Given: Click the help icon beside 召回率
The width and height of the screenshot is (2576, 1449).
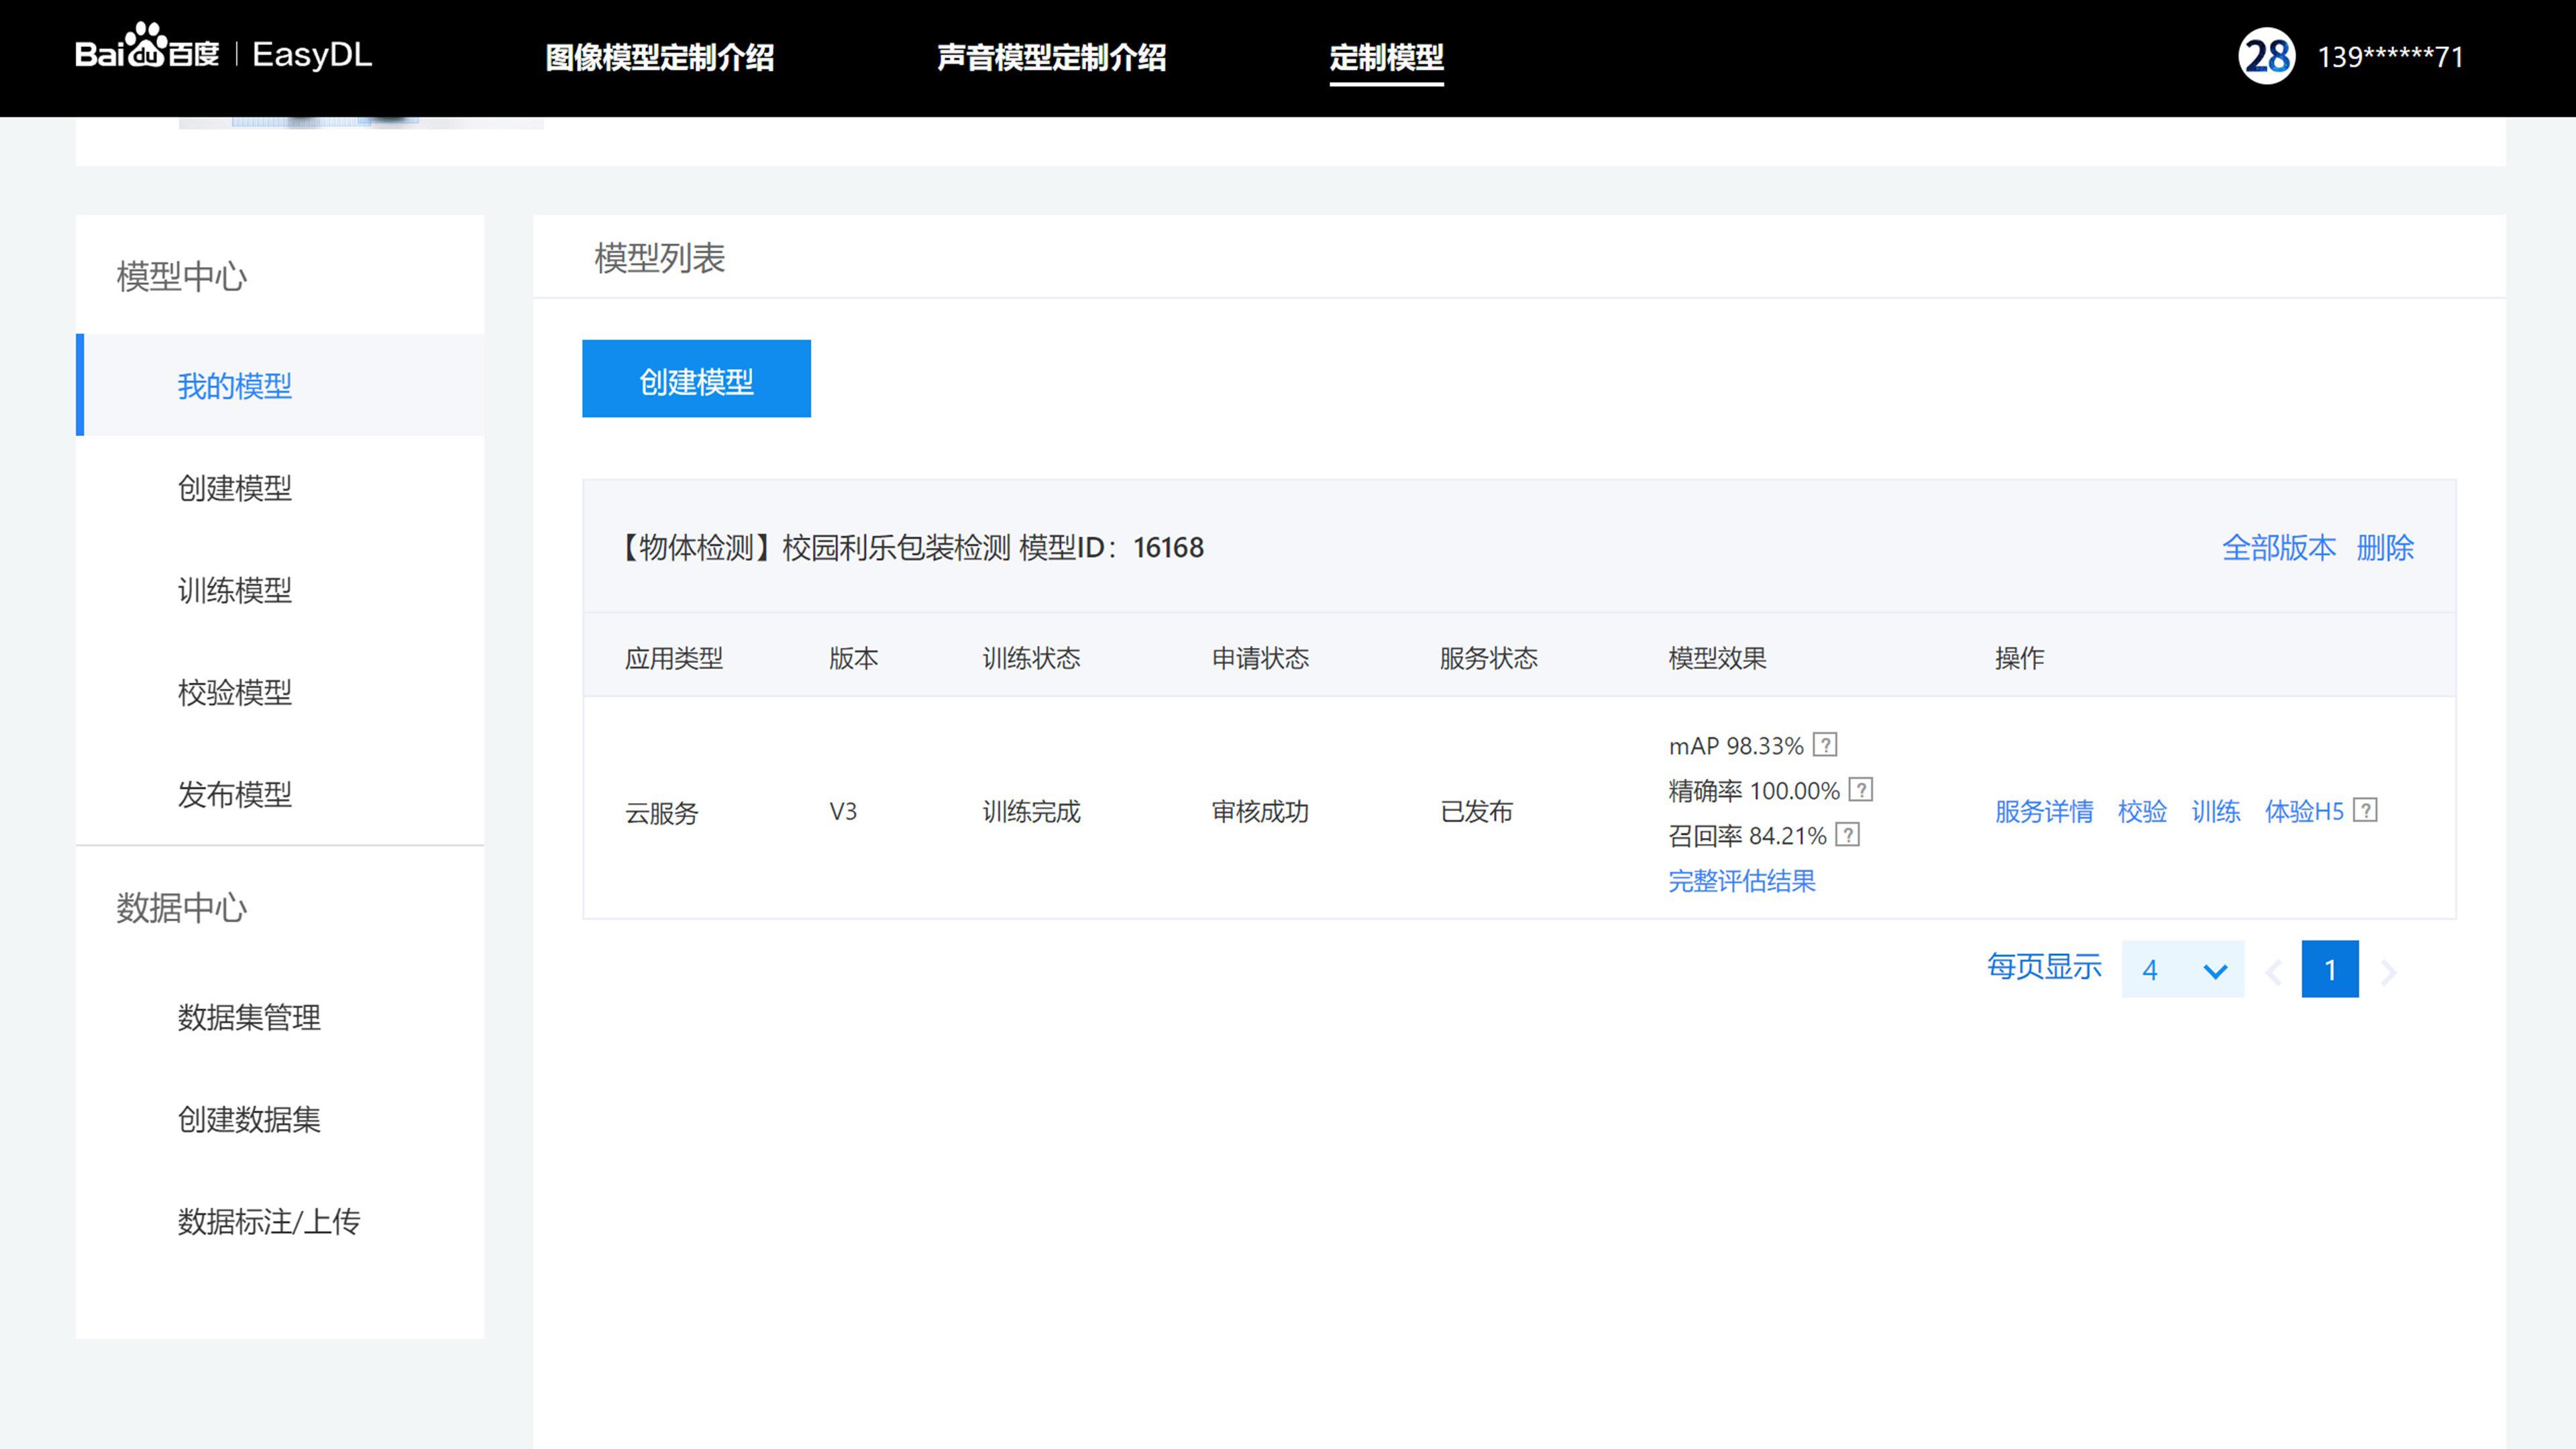Looking at the screenshot, I should pyautogui.click(x=1848, y=835).
